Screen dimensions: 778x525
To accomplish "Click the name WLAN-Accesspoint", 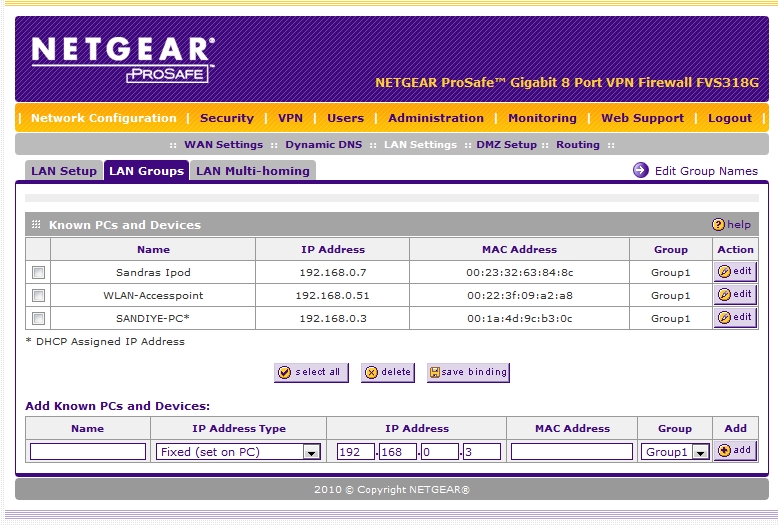I will pyautogui.click(x=153, y=295).
